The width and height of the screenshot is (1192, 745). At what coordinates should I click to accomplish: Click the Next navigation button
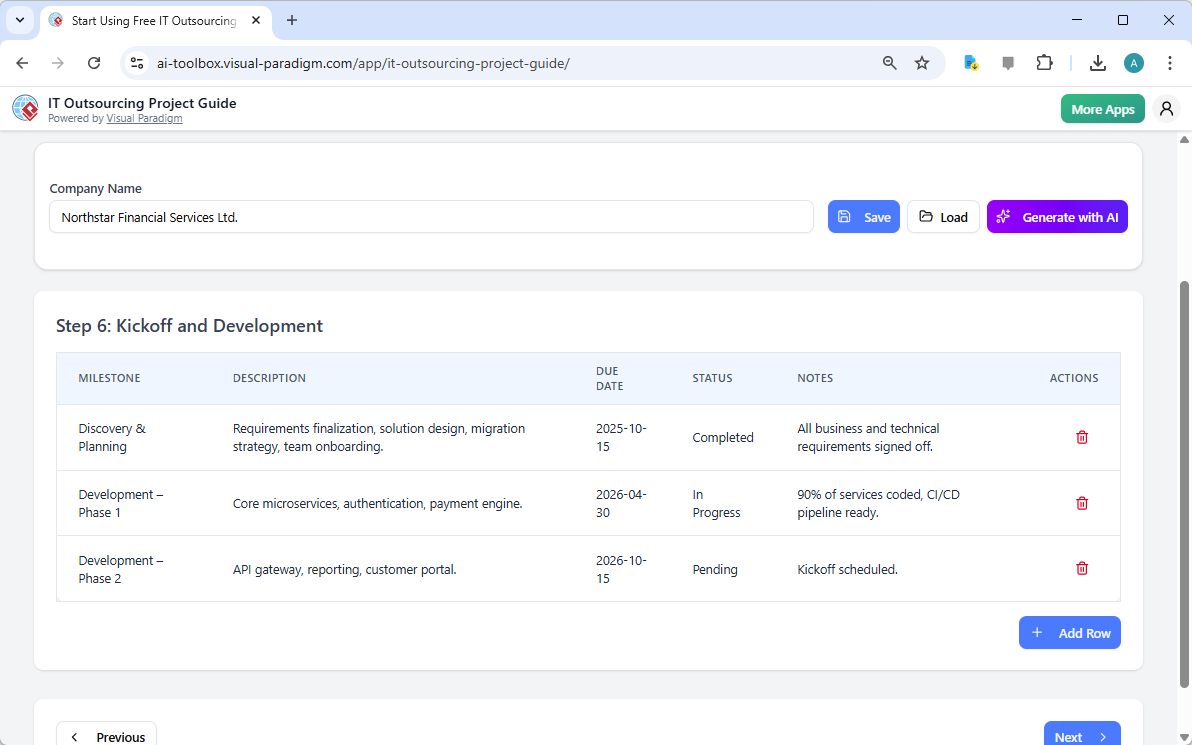tap(1082, 736)
